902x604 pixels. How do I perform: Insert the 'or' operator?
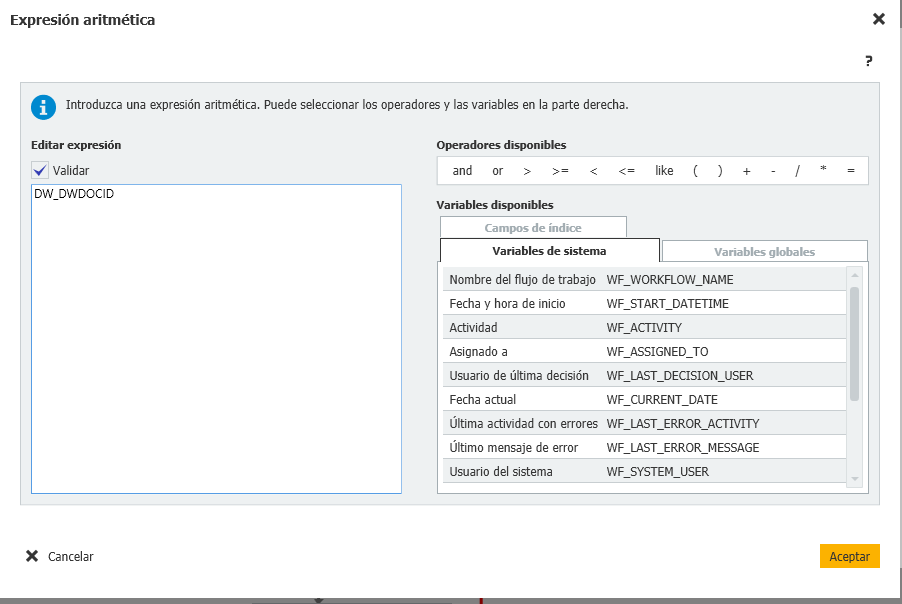[x=497, y=171]
